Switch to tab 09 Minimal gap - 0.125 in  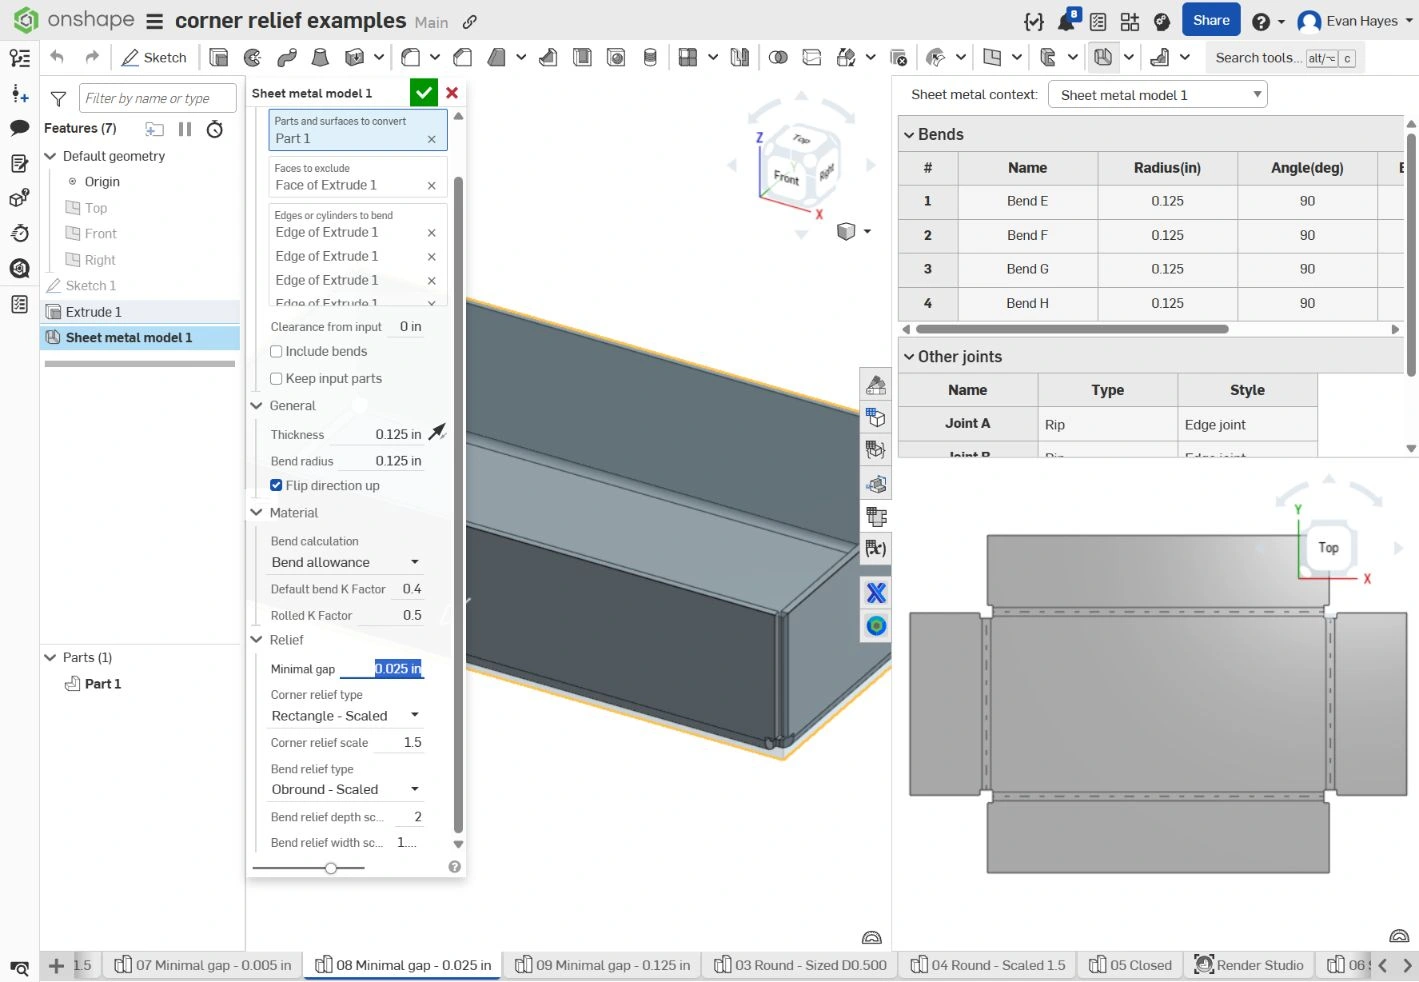[602, 965]
